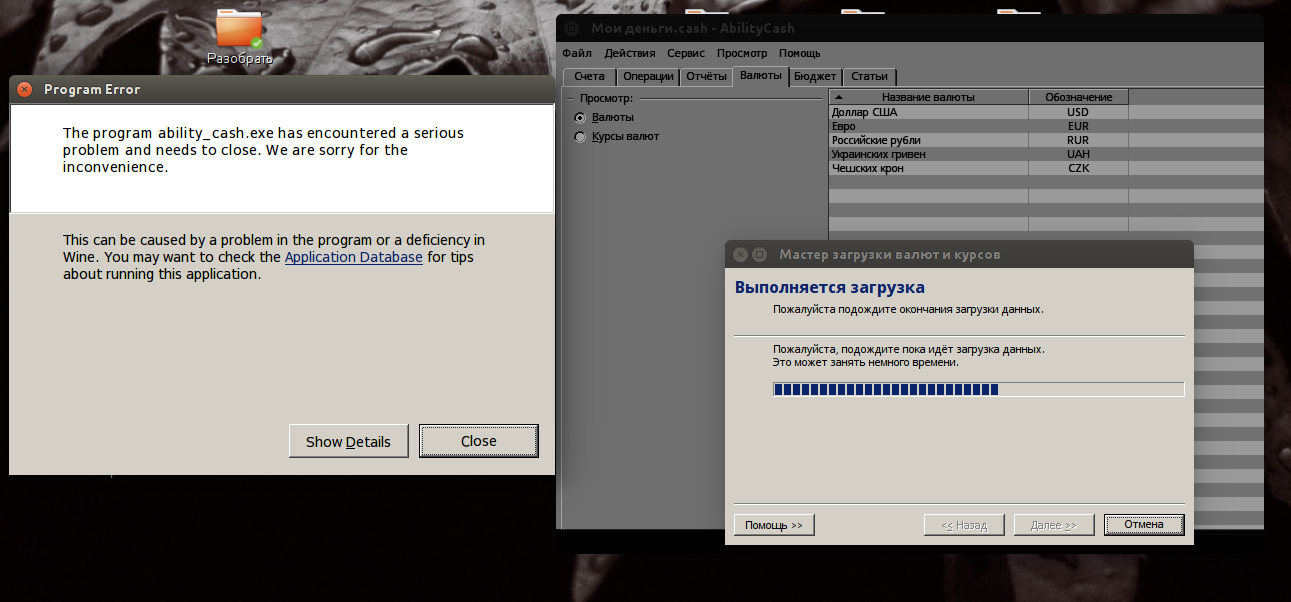Select the Курсы валют radio option
1291x602 pixels.
pyautogui.click(x=580, y=136)
